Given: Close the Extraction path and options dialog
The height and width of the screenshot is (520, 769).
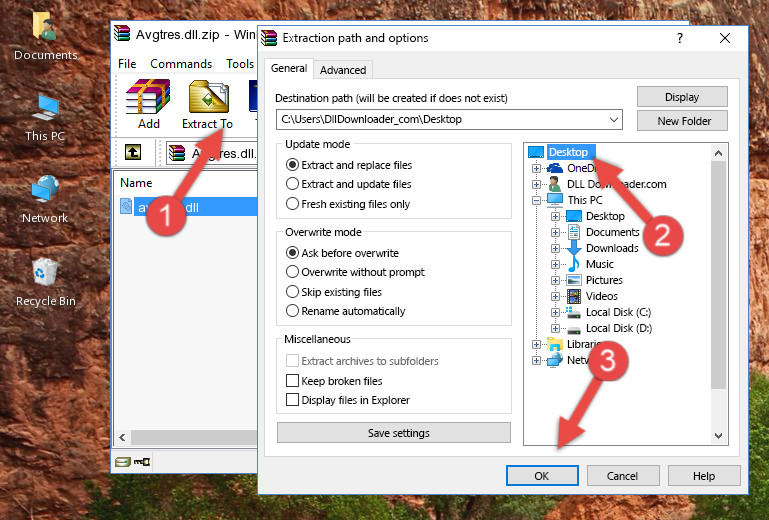Looking at the screenshot, I should (x=725, y=38).
